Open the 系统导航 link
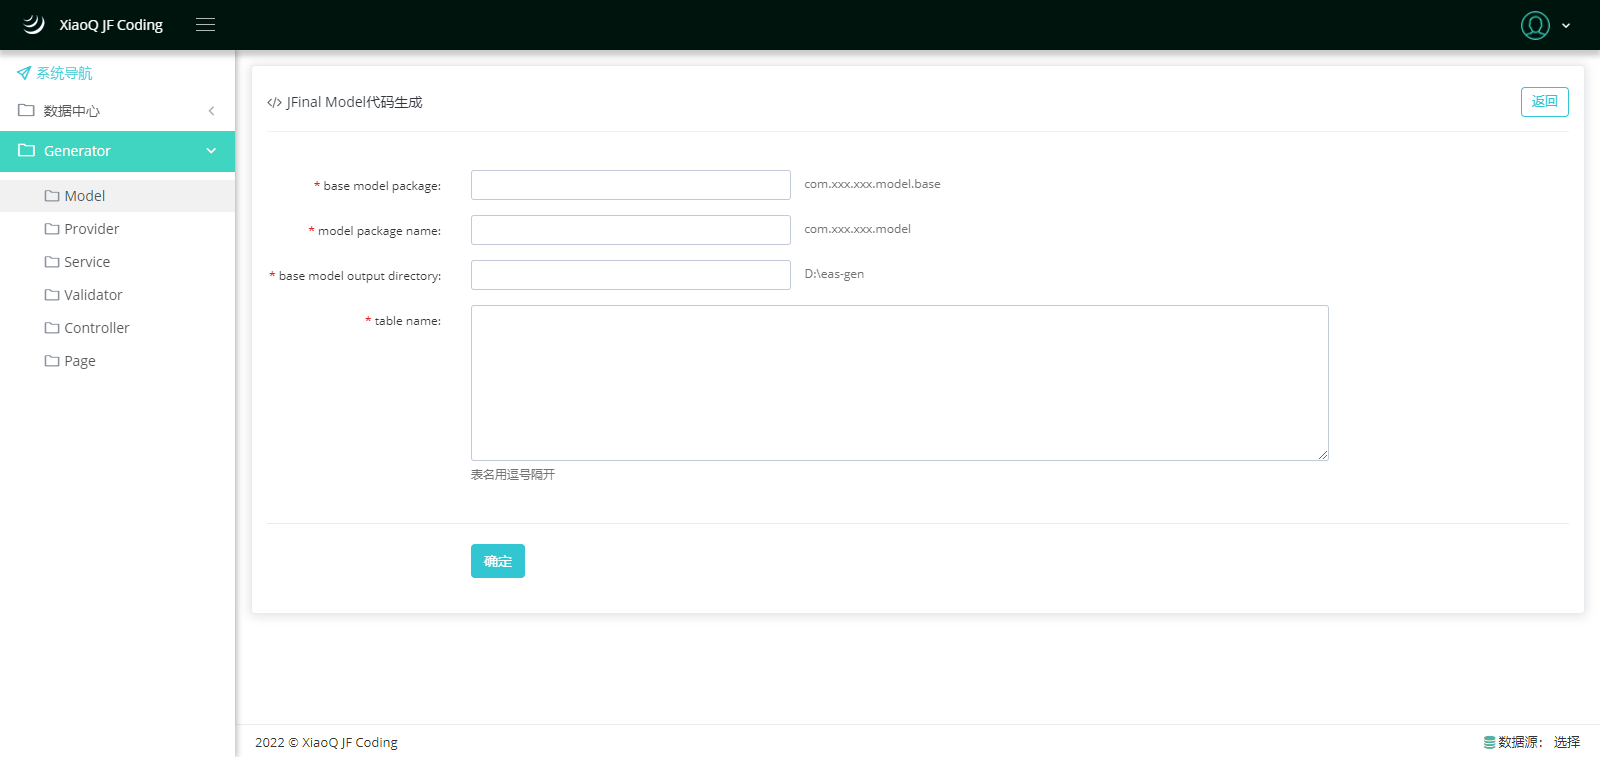The width and height of the screenshot is (1600, 757). 64,73
